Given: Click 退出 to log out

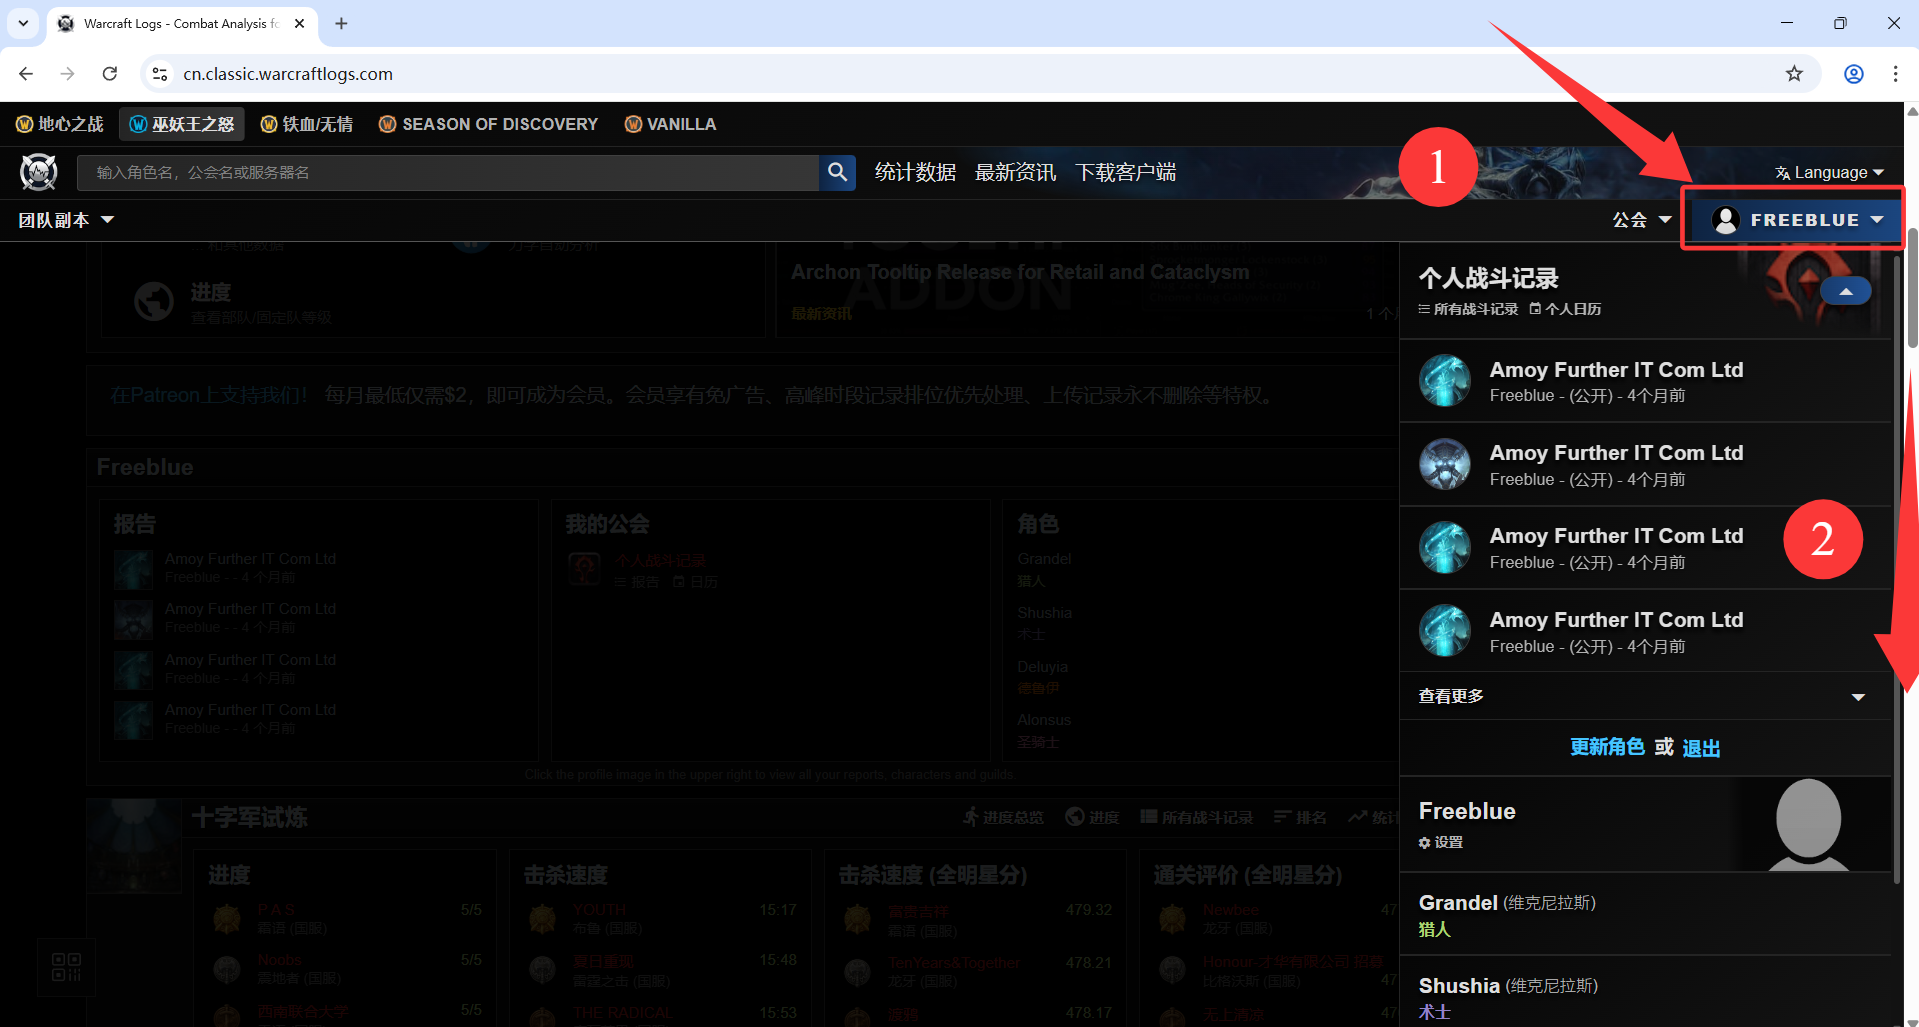Looking at the screenshot, I should 1701,748.
